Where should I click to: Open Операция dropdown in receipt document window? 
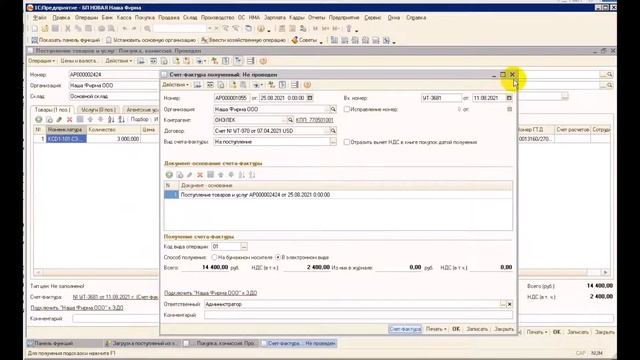41,61
